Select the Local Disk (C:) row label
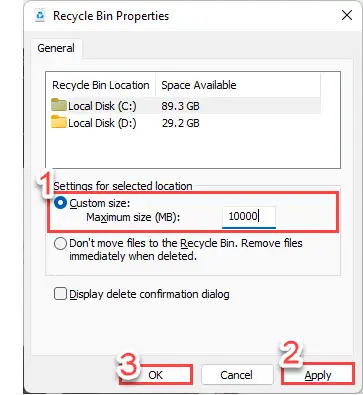The image size is (363, 395). click(102, 106)
